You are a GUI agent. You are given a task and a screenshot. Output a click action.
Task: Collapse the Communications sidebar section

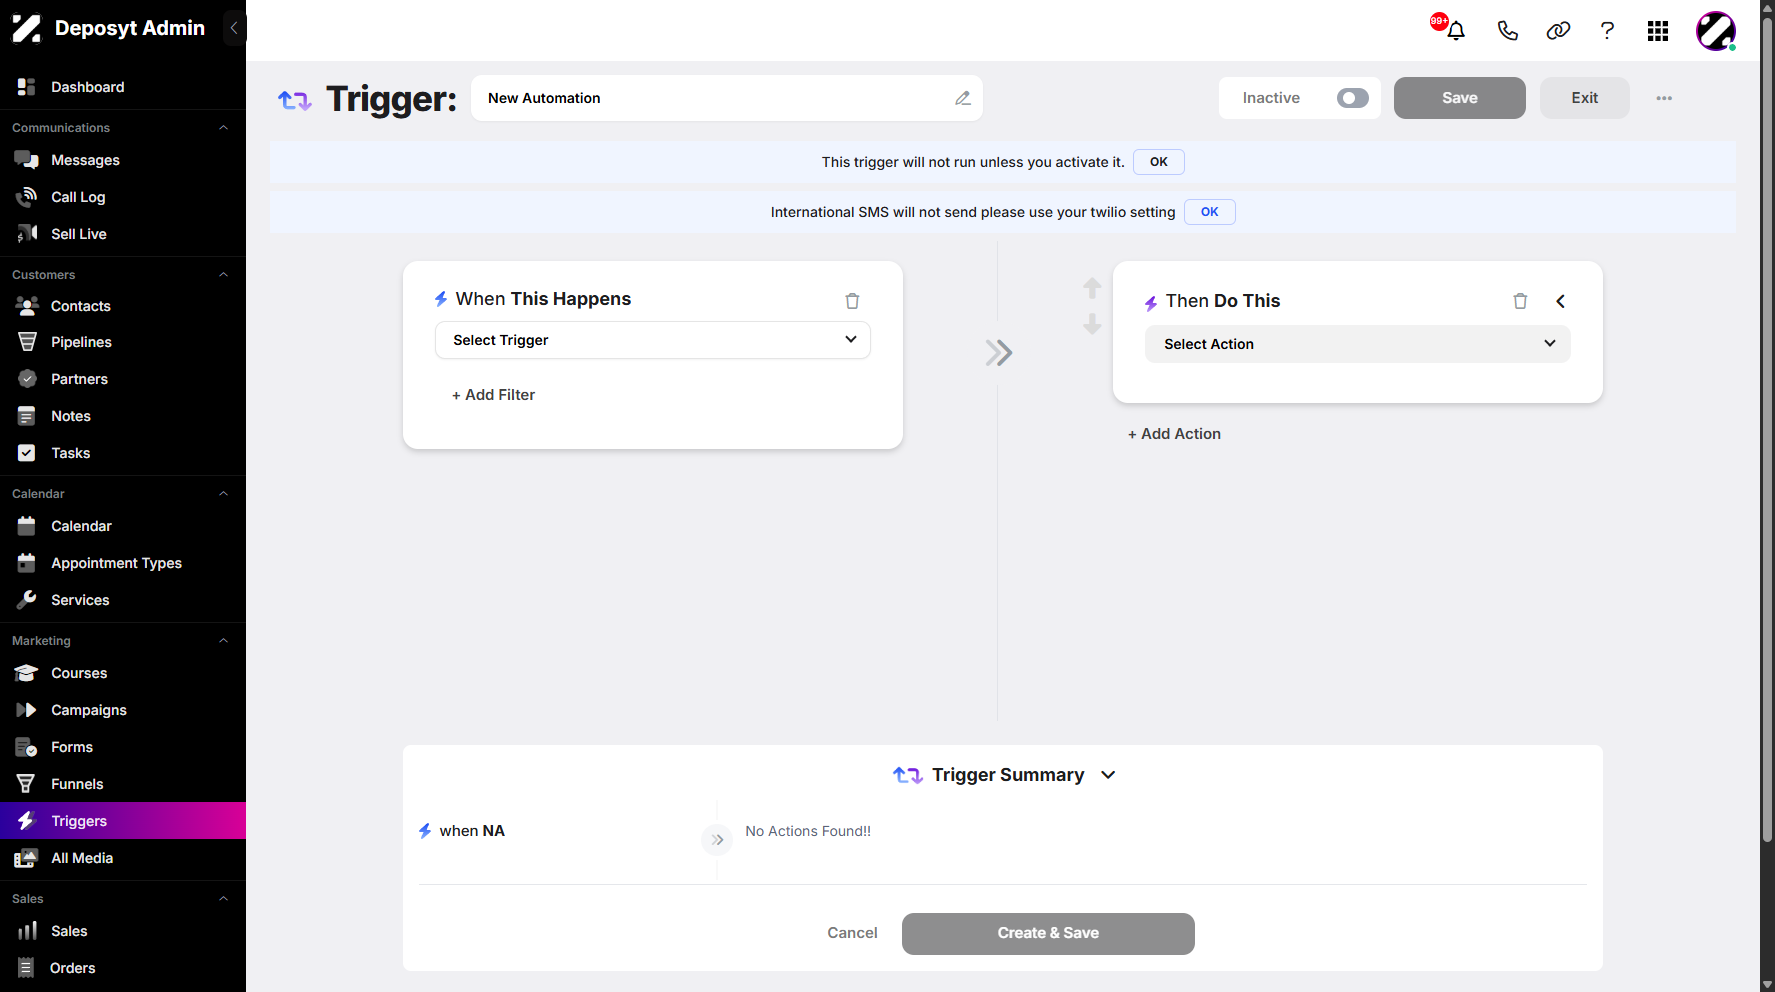coord(223,128)
